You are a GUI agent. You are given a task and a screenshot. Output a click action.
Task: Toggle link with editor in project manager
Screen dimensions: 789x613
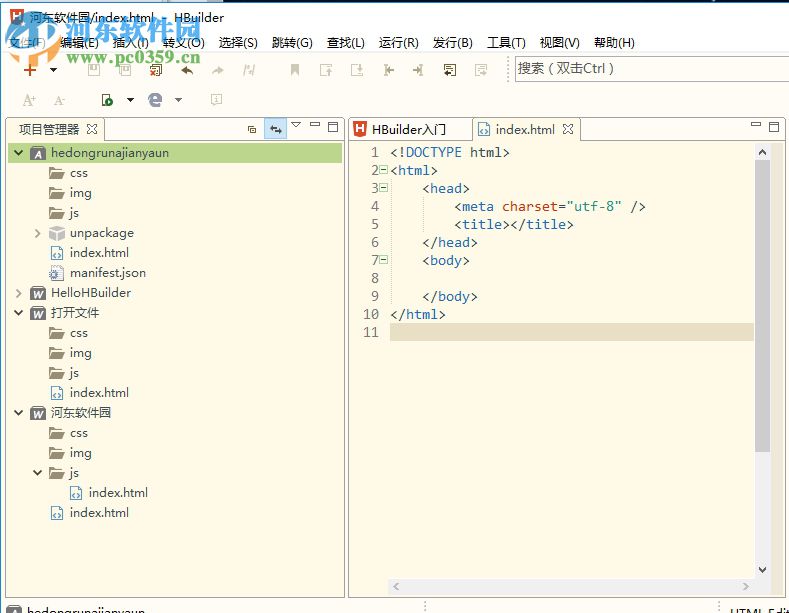275,129
